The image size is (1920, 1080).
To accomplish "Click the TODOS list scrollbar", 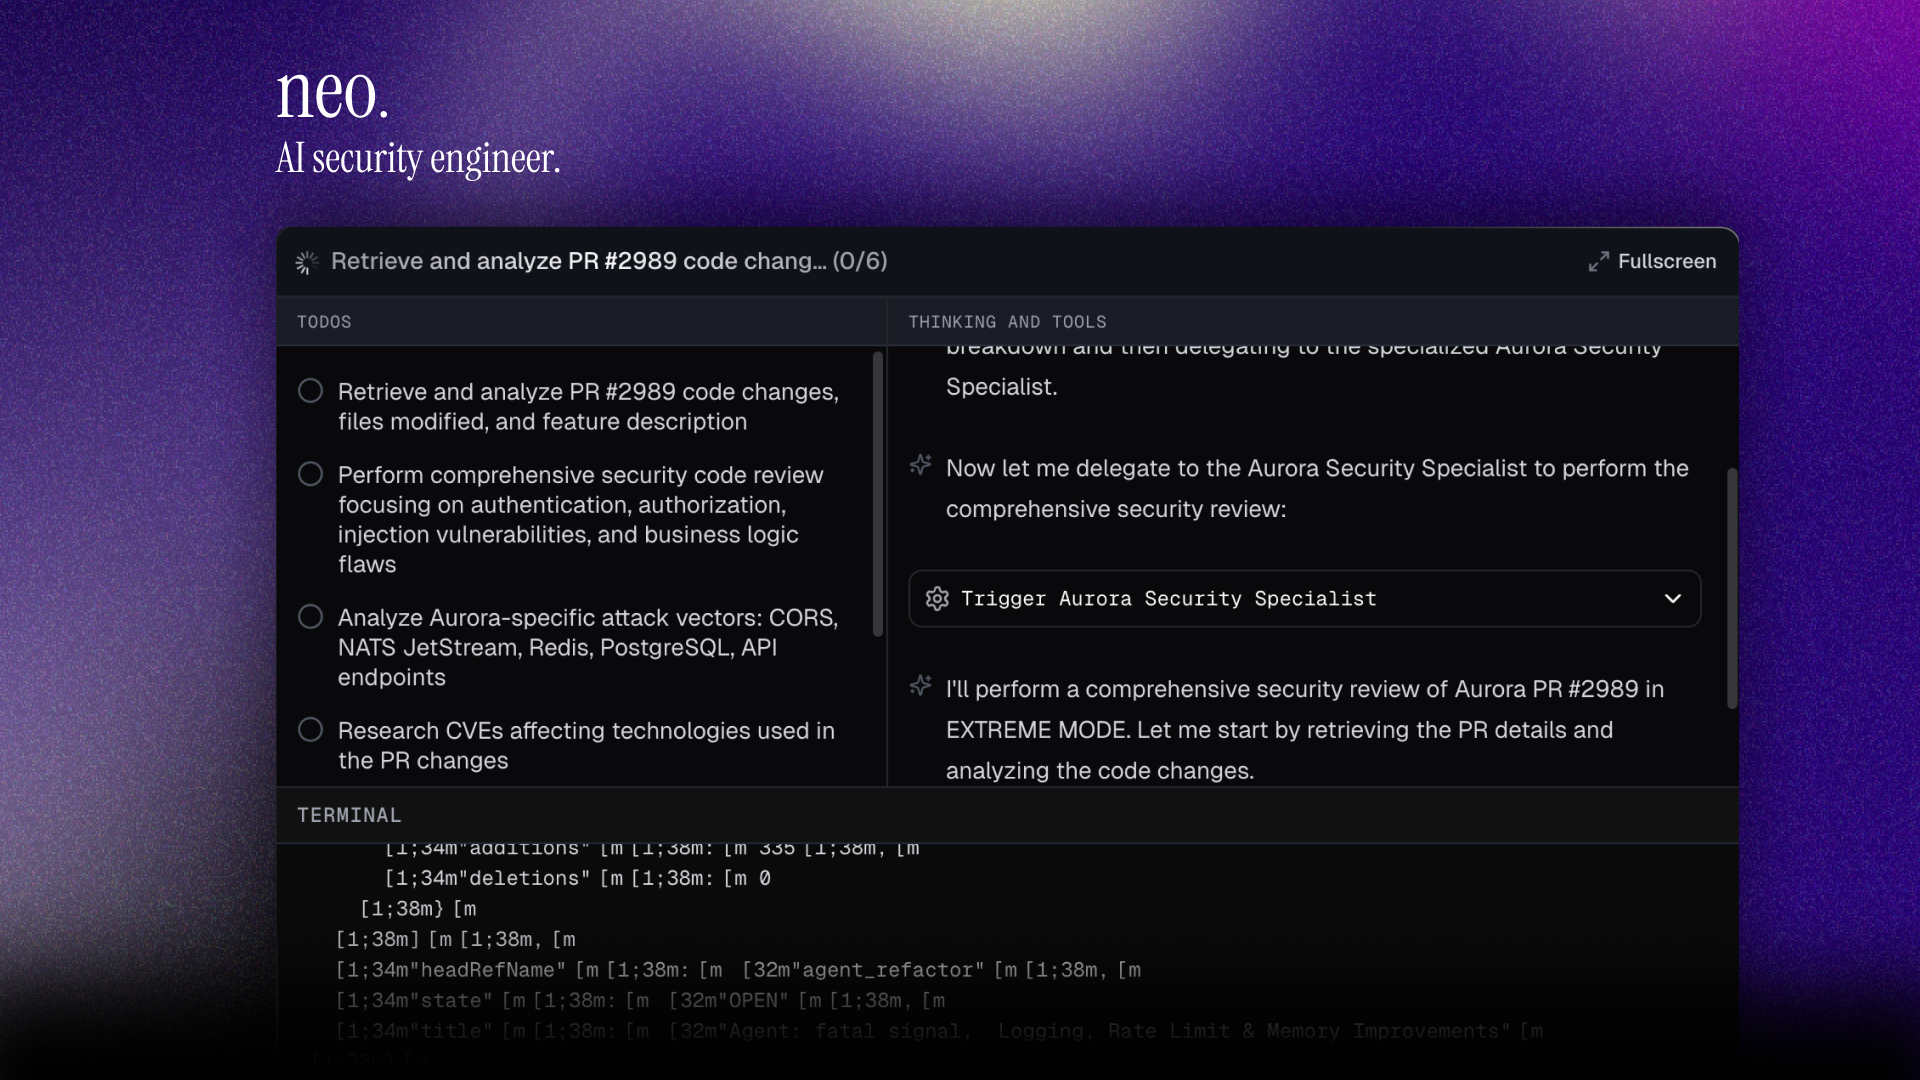I will coord(878,494).
